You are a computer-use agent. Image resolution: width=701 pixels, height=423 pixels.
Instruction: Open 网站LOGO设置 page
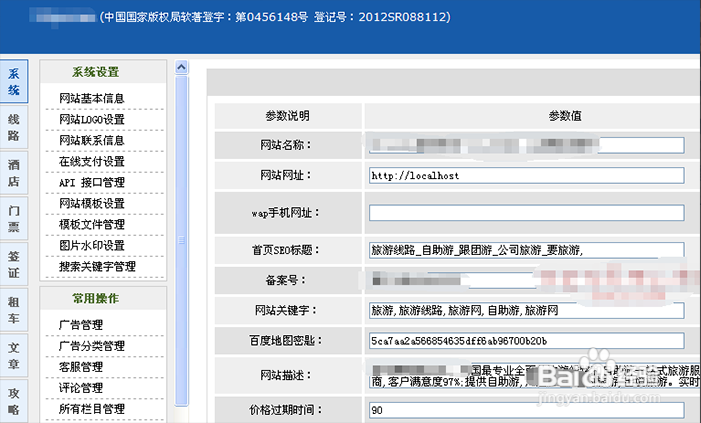coord(92,119)
